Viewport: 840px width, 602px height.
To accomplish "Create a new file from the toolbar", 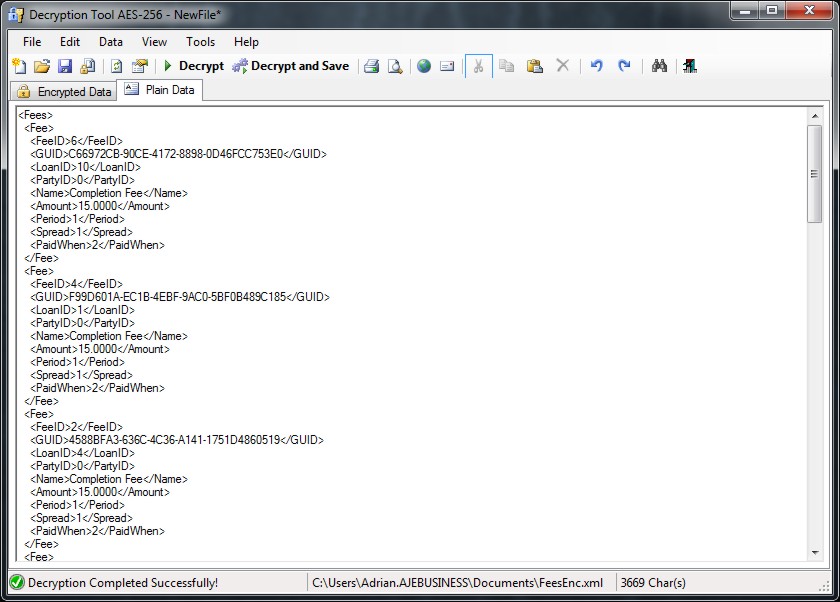I will 20,66.
